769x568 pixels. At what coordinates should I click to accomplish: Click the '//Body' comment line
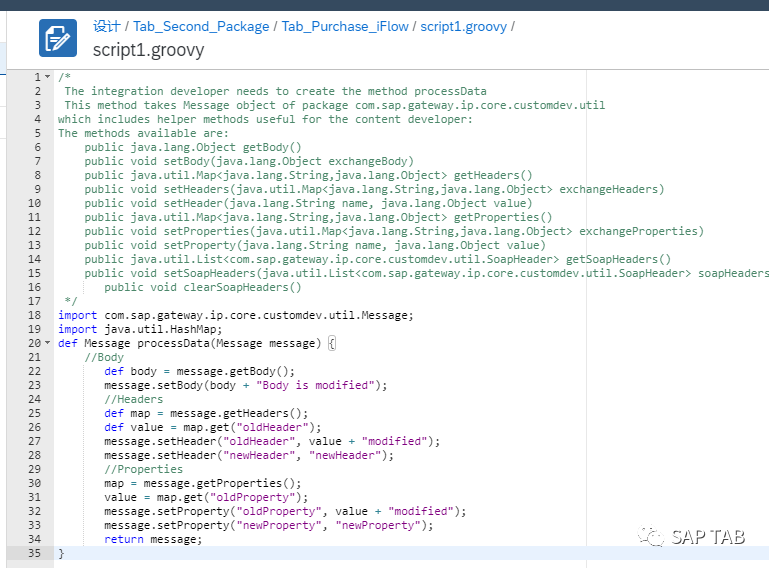[x=104, y=357]
